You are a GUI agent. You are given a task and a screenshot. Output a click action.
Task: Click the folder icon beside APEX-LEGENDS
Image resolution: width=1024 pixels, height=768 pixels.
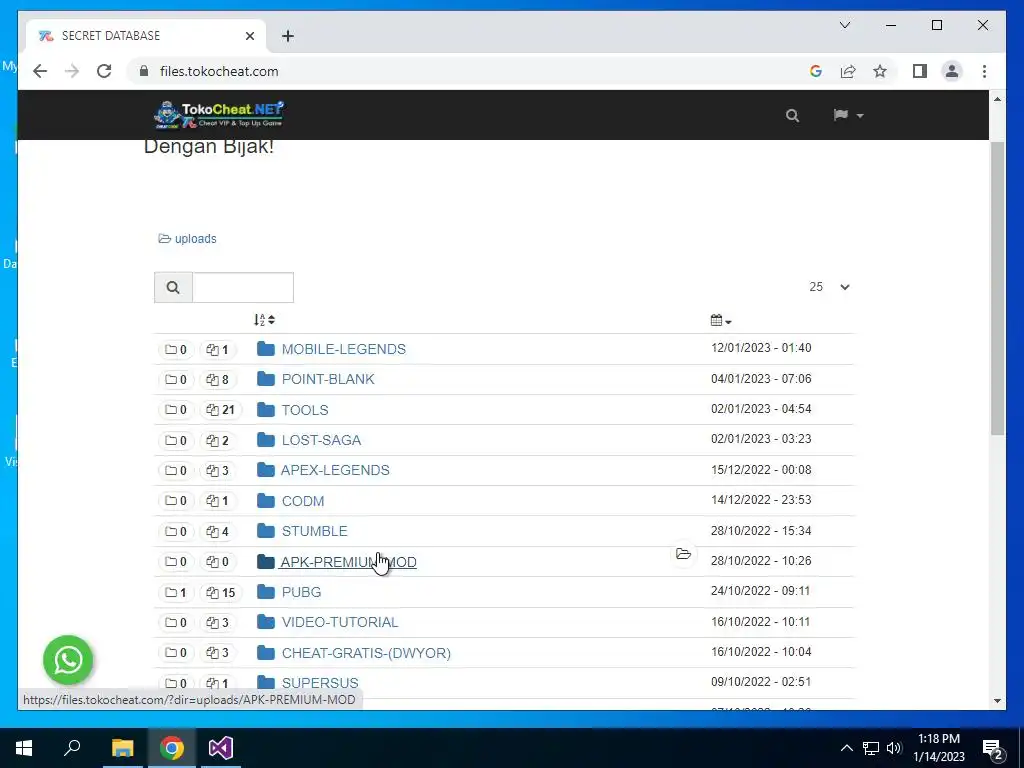266,470
